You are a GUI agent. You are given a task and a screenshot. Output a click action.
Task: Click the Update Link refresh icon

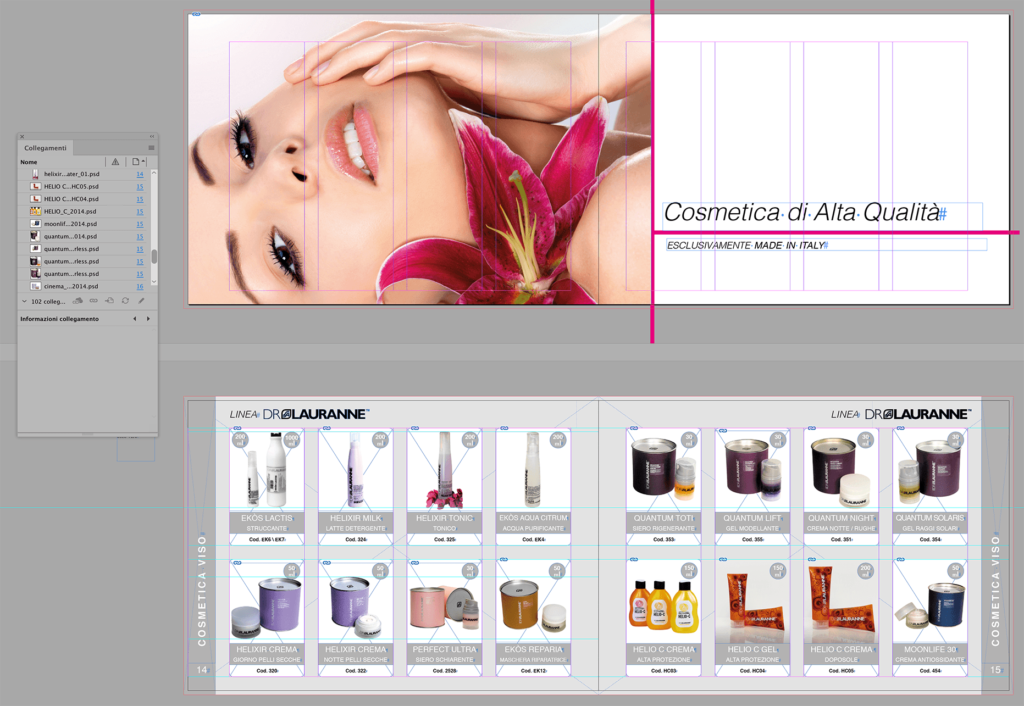tap(125, 301)
